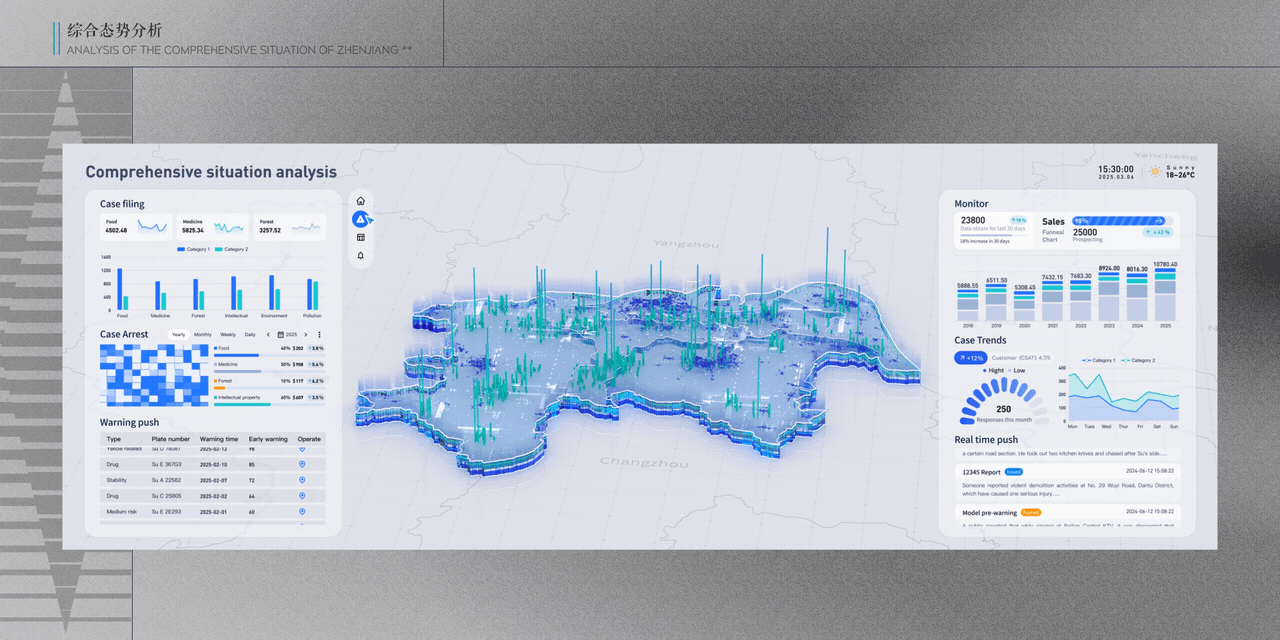
Task: Click the Medium risk row type
Action: click(122, 511)
